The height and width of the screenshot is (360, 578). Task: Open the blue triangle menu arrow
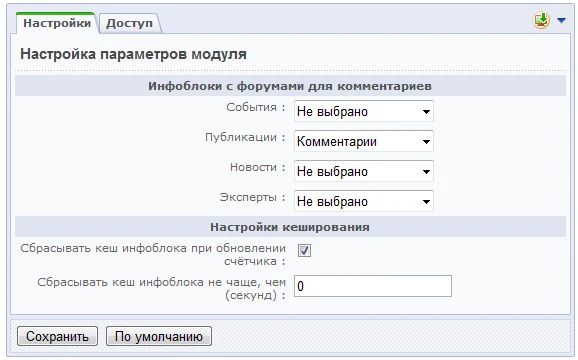click(561, 21)
